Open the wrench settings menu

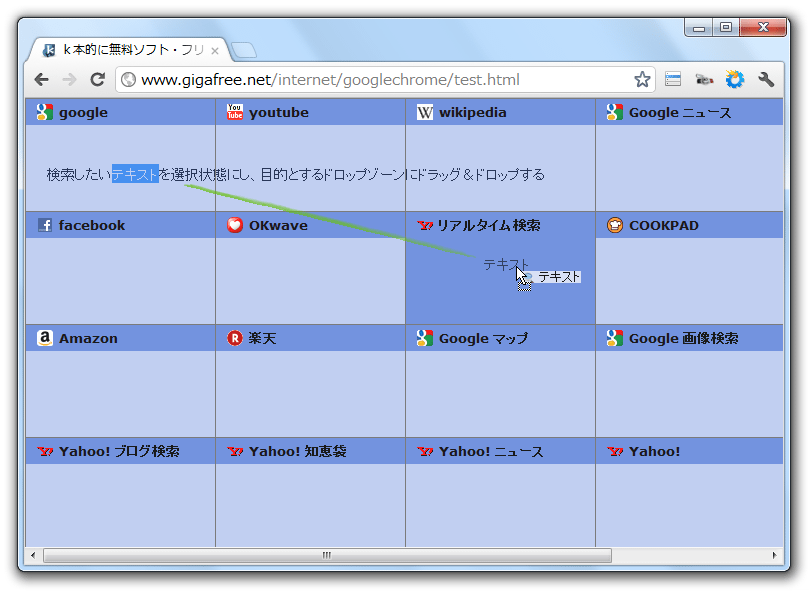[x=766, y=79]
